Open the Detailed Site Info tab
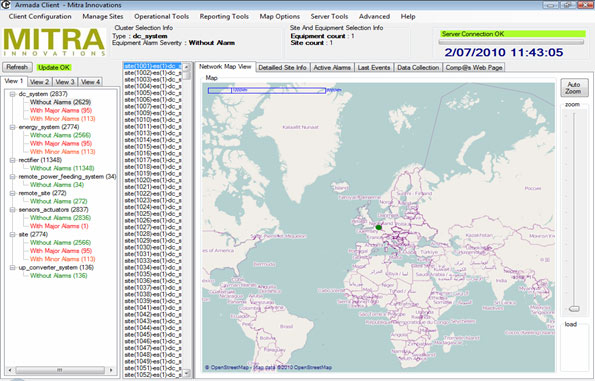This screenshot has height=381, width=595. coord(282,68)
